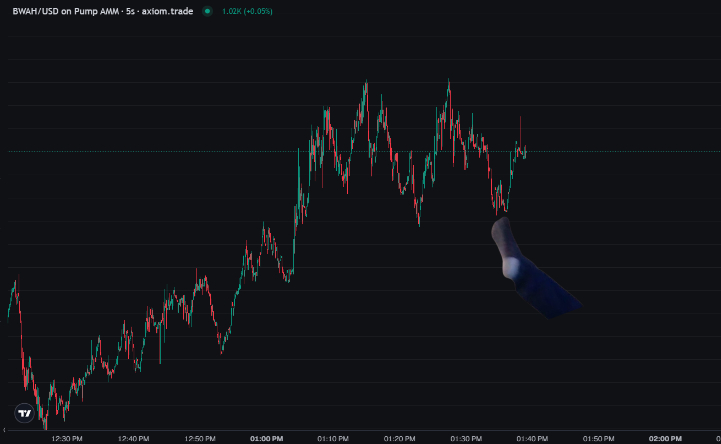Screen dimensions: 721x444
Task: Select the 01:40 PM time axis label
Action: (x=532, y=438)
